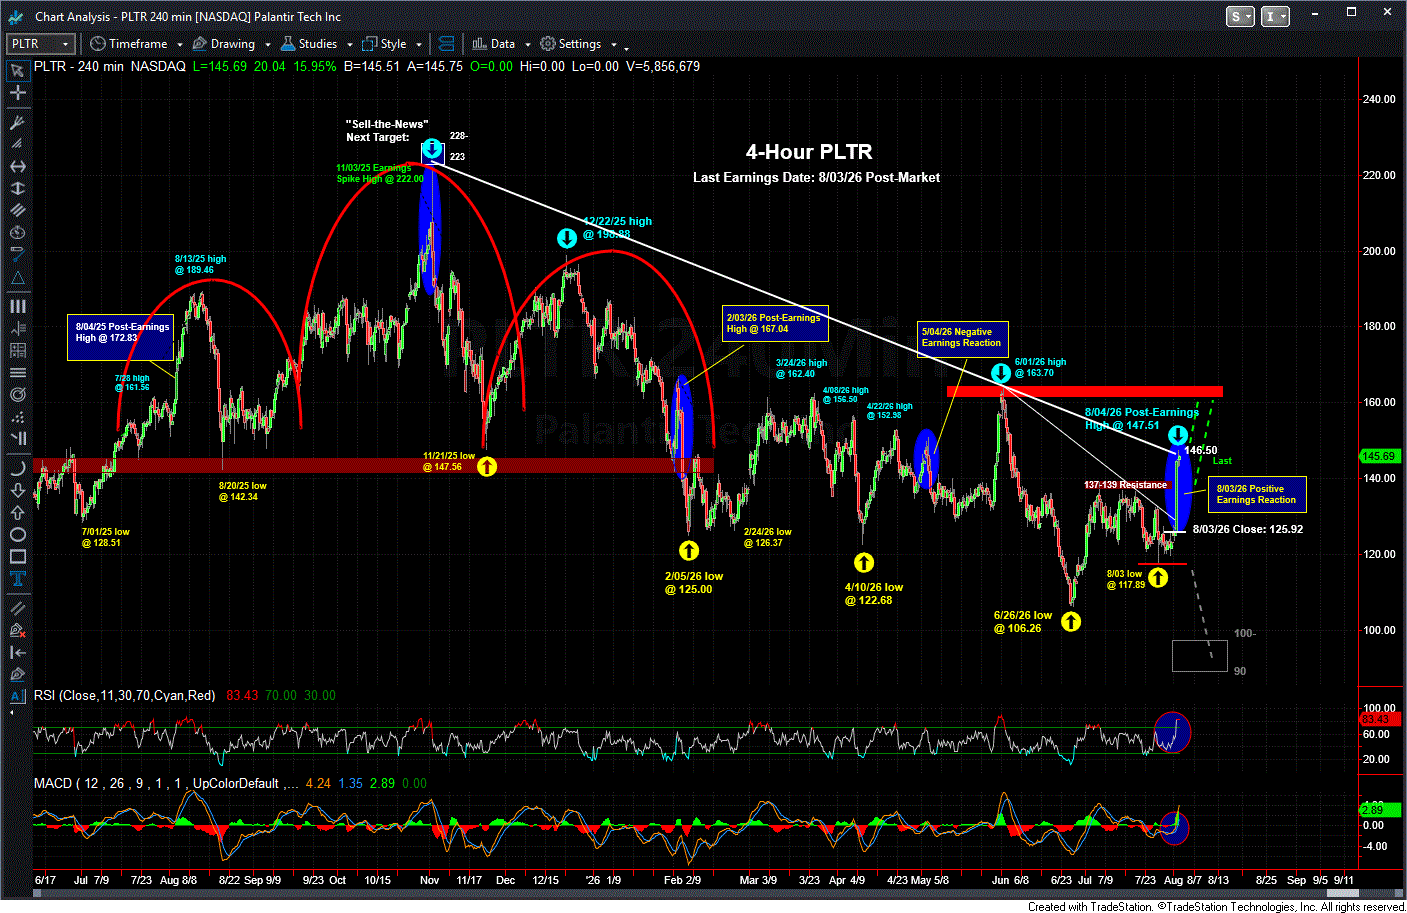This screenshot has height=913, width=1407.
Task: Click the 5/04/26 Negative Earnings Reaction note
Action: [962, 337]
